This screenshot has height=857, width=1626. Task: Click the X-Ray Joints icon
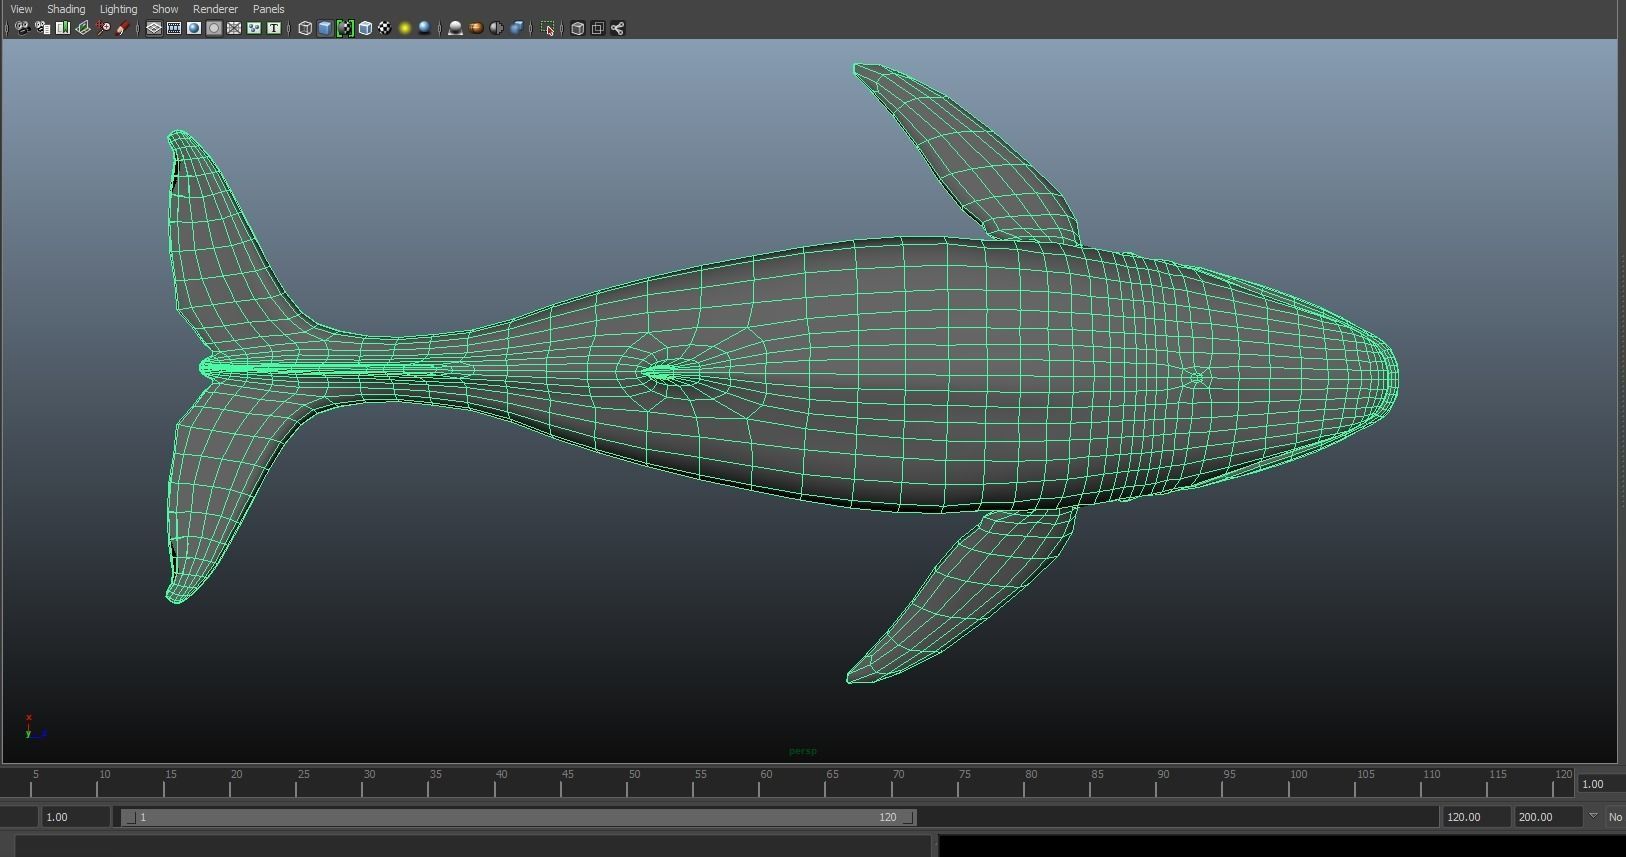point(617,28)
